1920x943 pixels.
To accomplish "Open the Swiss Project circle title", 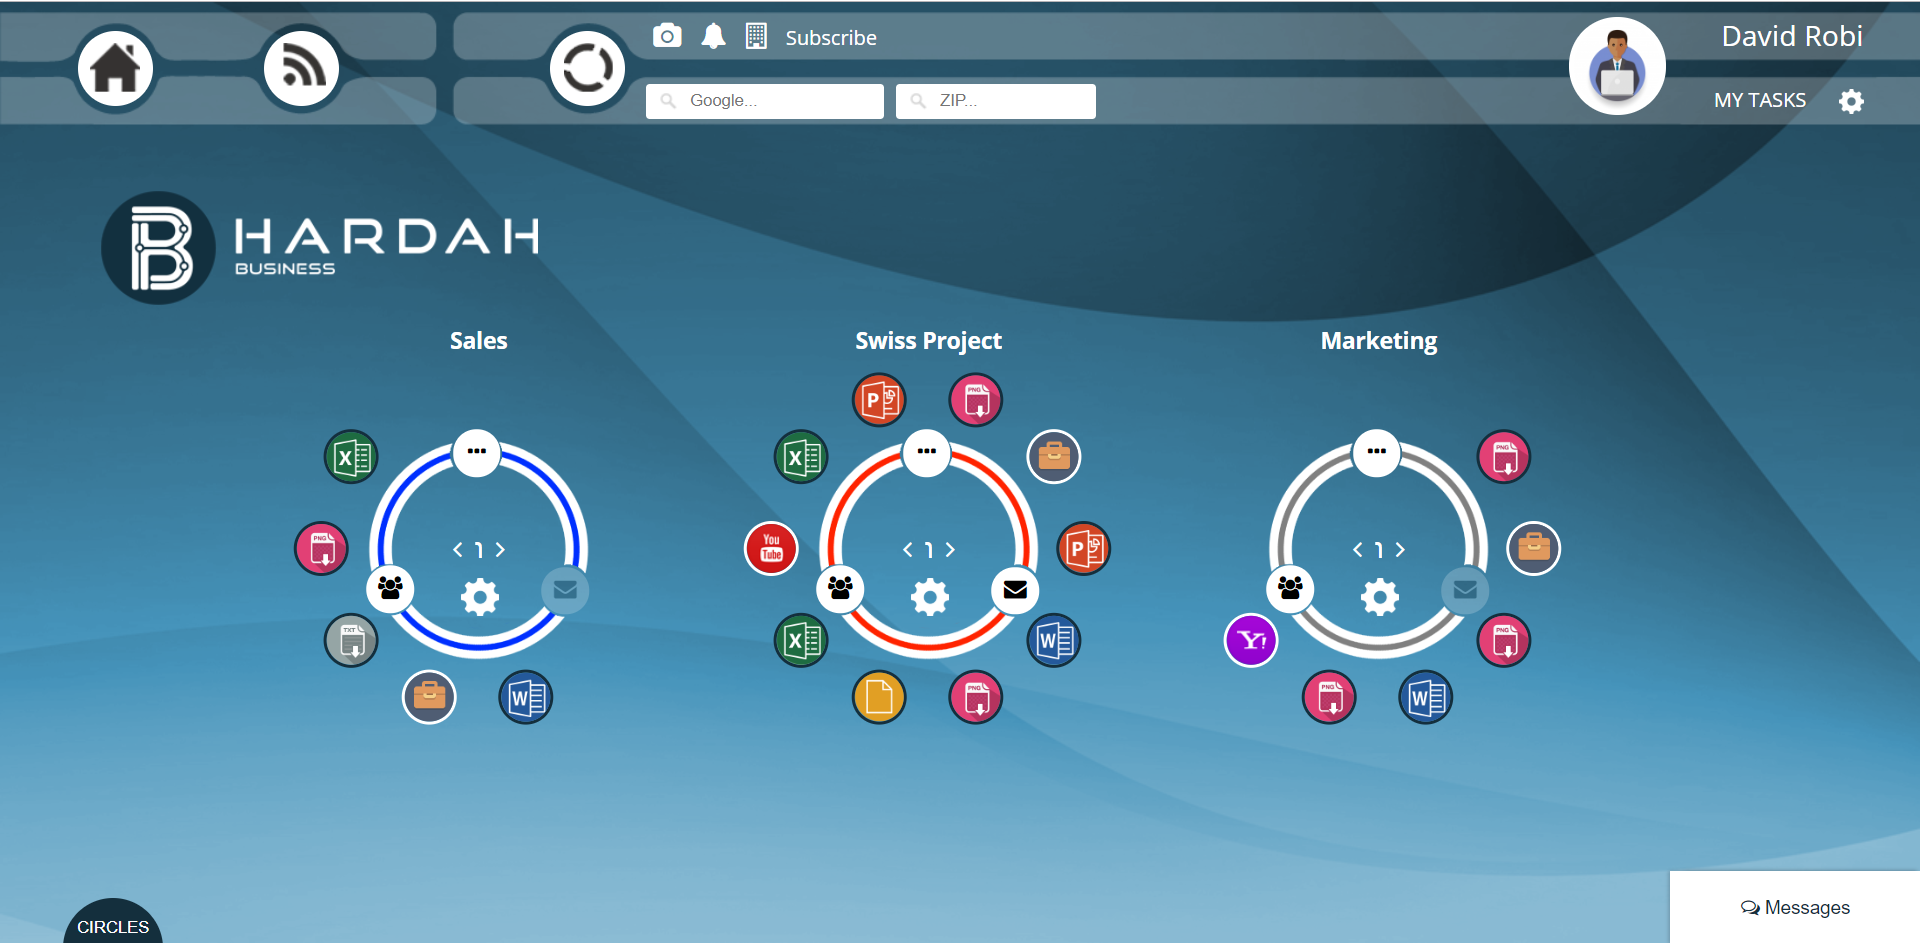I will (928, 341).
